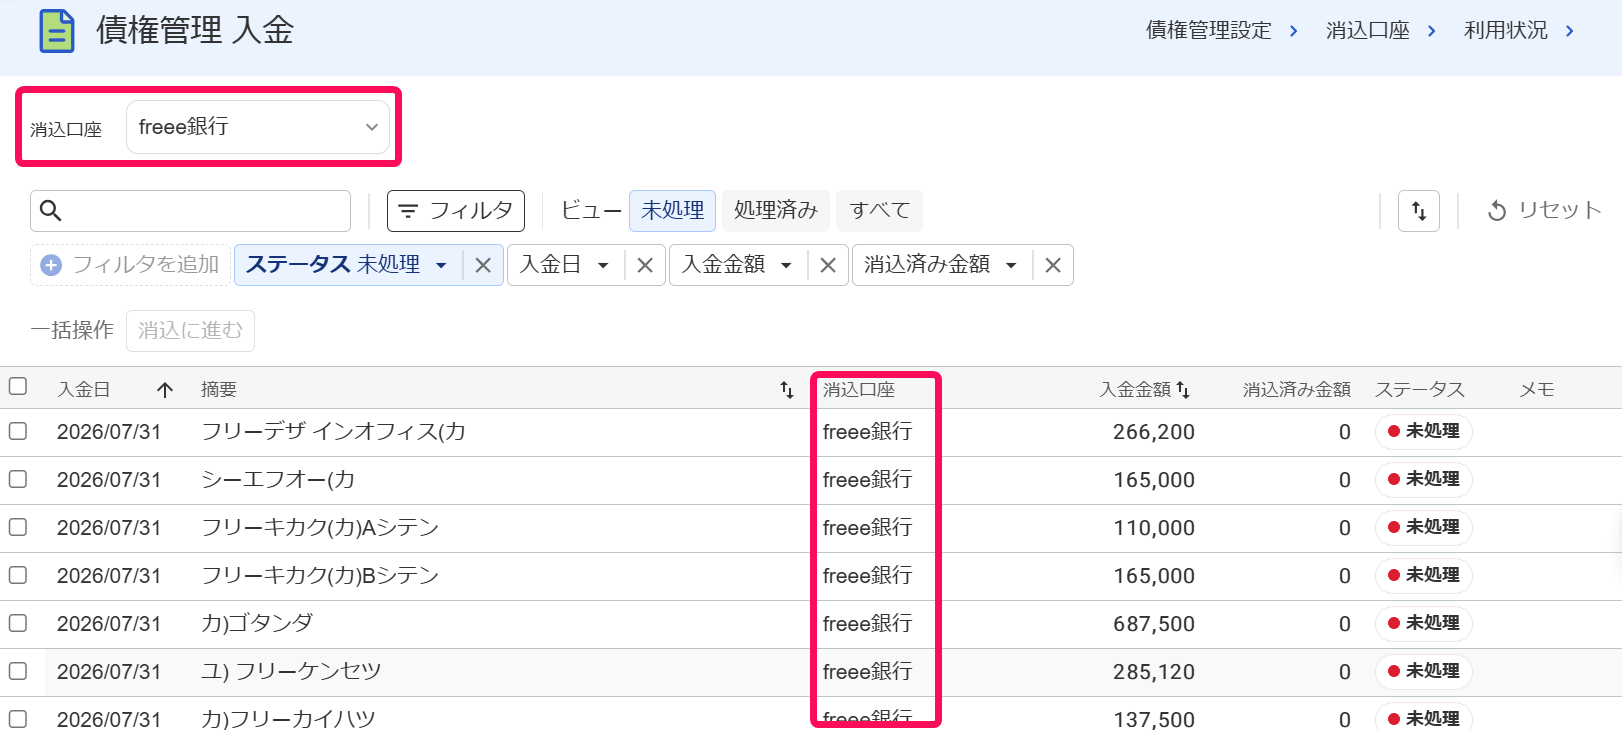Remove the 入金金額 filter with X
1622x730 pixels.
pyautogui.click(x=828, y=265)
